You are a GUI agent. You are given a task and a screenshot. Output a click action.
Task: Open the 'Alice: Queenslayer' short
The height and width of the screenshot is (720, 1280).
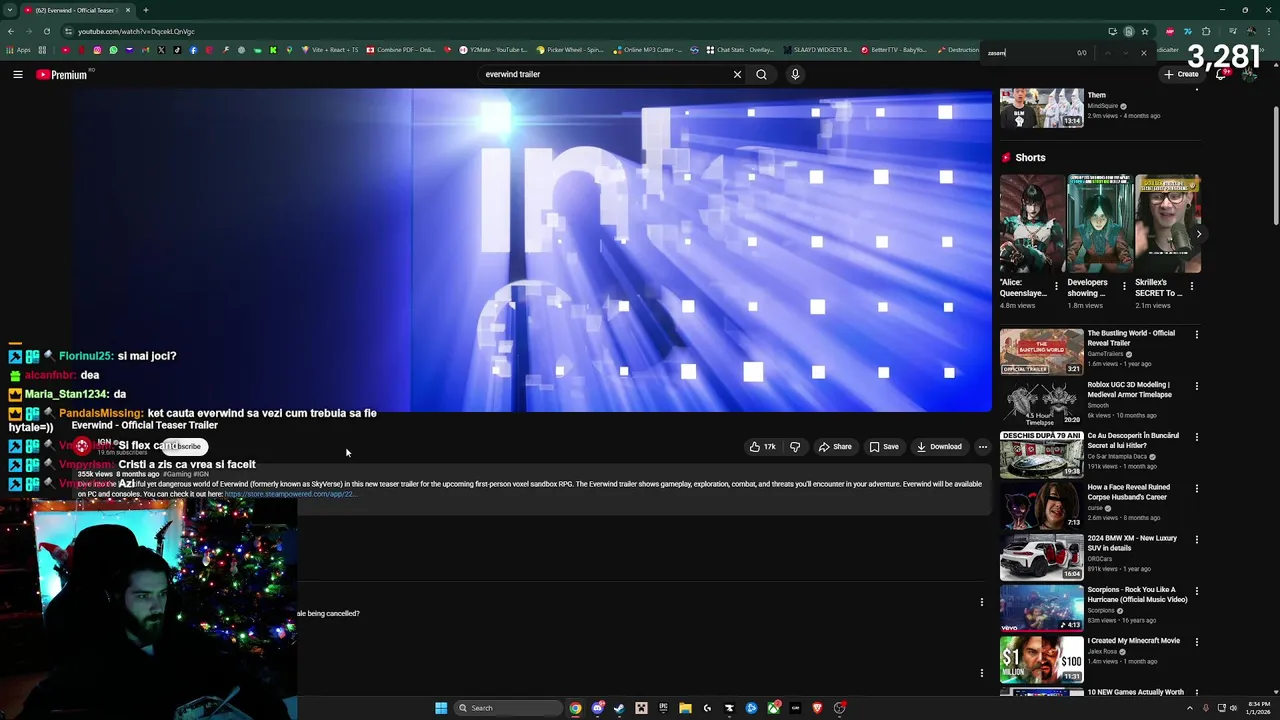(x=1032, y=224)
